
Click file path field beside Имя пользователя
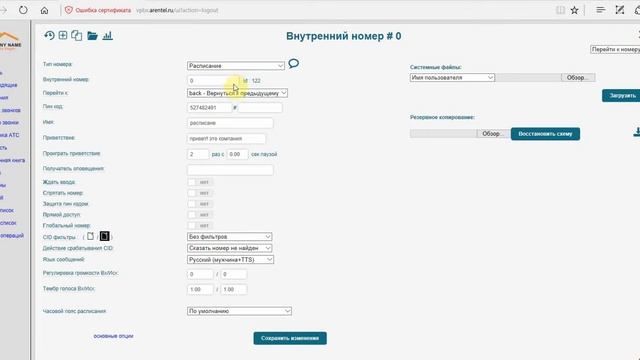tap(529, 78)
